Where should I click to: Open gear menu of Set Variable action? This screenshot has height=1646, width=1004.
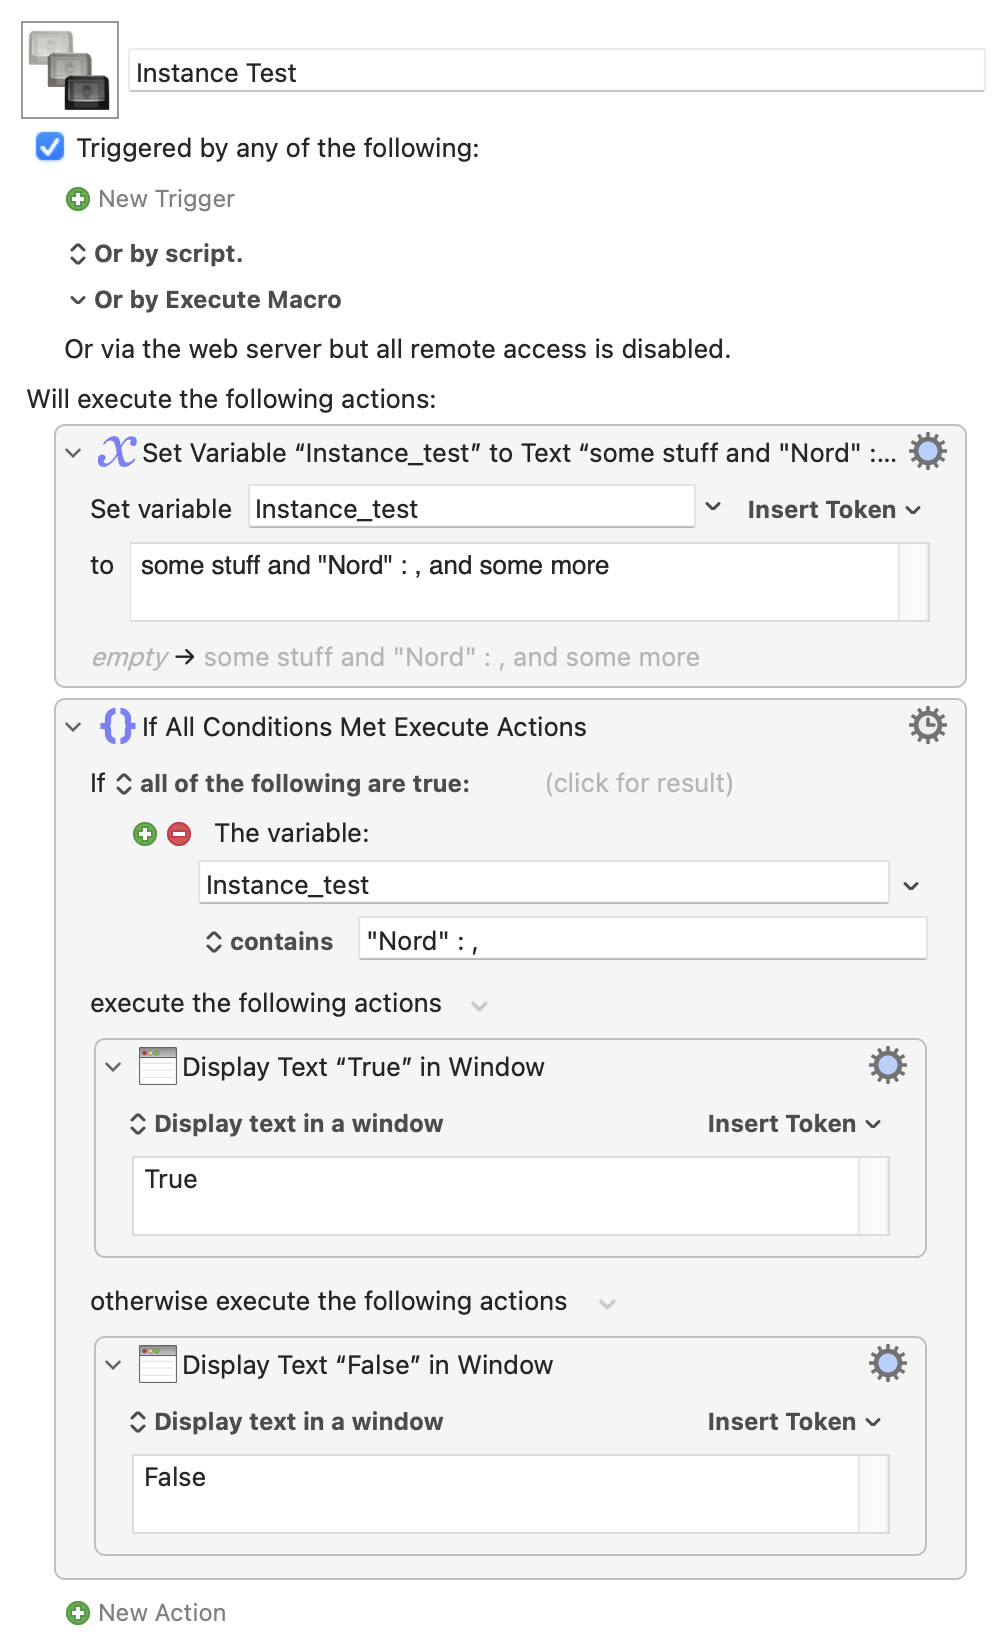pos(927,452)
